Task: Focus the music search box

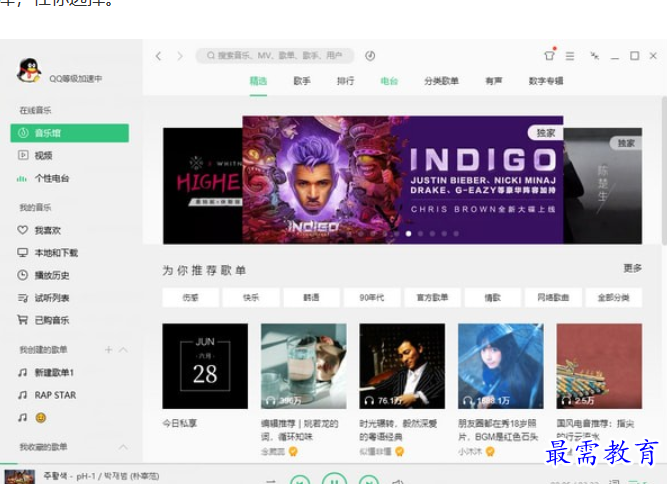Action: click(x=274, y=56)
